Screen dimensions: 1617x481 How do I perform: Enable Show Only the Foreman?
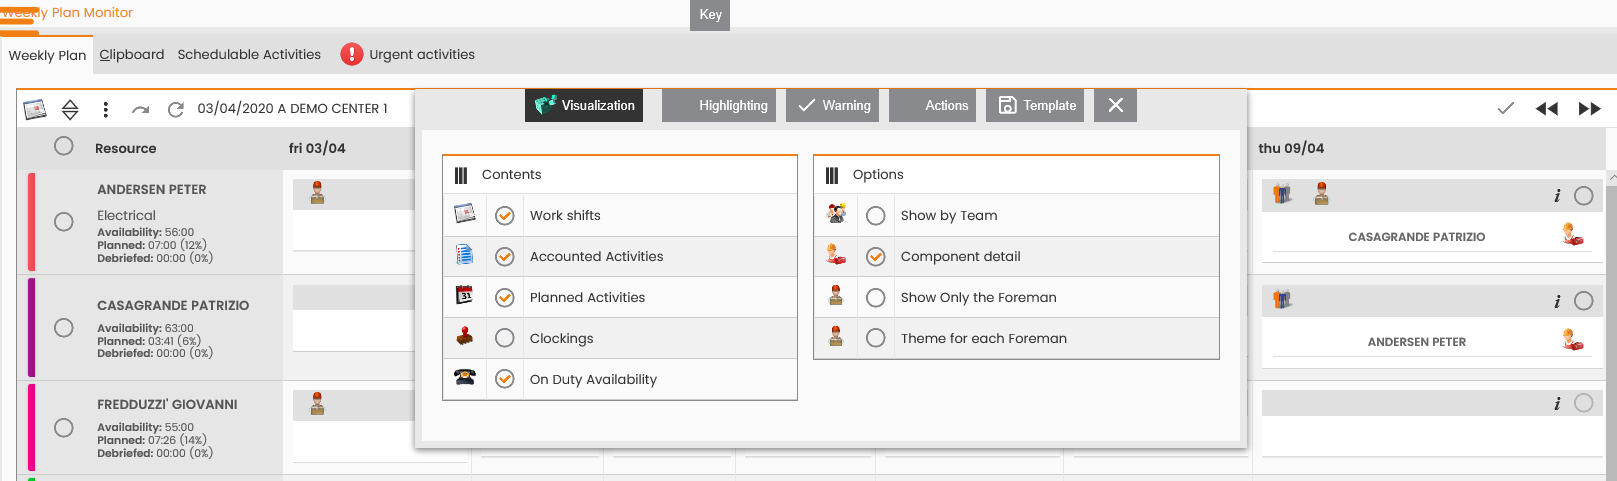pos(876,297)
